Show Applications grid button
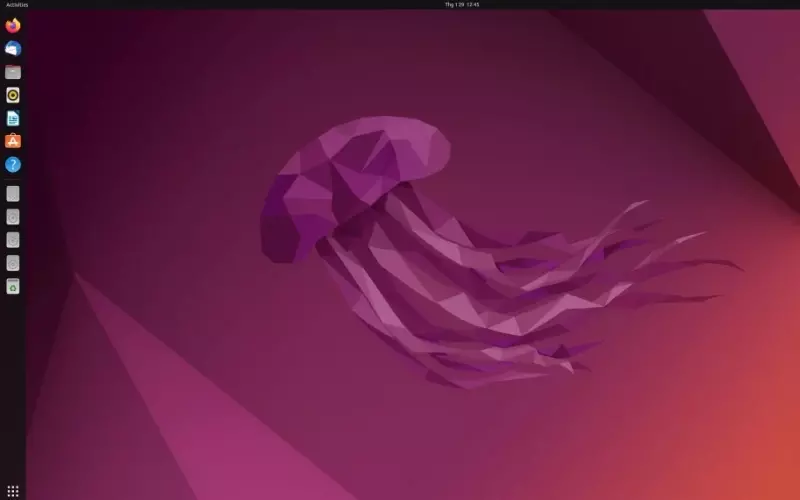This screenshot has height=500, width=800. (x=13, y=491)
